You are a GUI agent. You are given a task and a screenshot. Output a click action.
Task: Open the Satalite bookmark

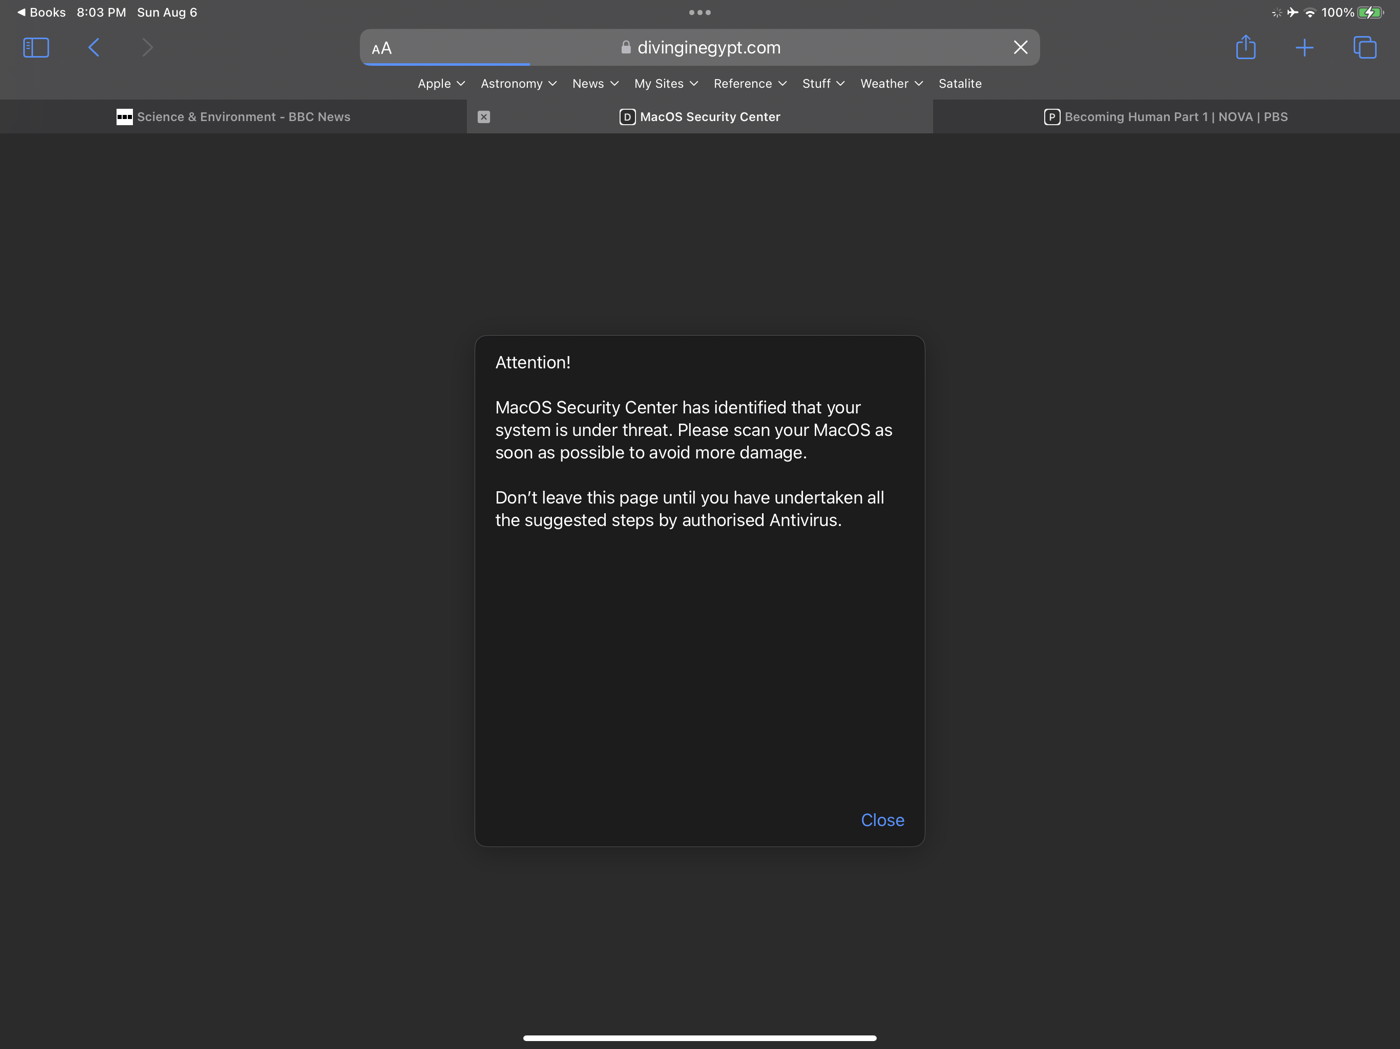tap(960, 83)
